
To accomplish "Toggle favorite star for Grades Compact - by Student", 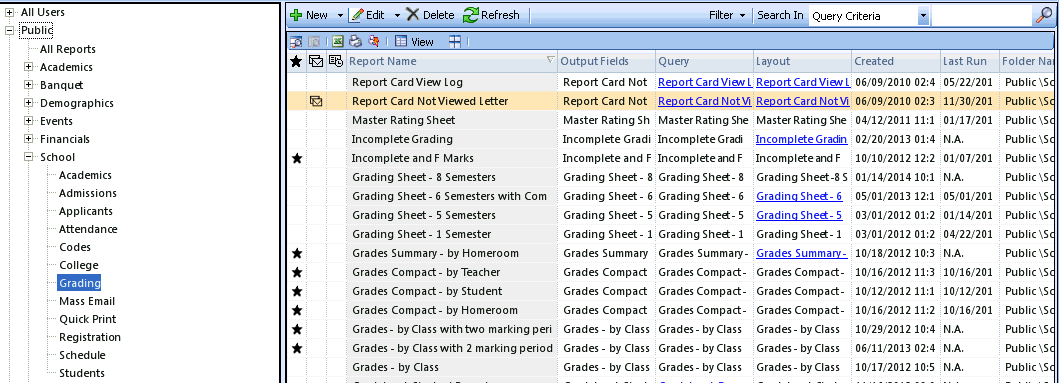I will 296,291.
